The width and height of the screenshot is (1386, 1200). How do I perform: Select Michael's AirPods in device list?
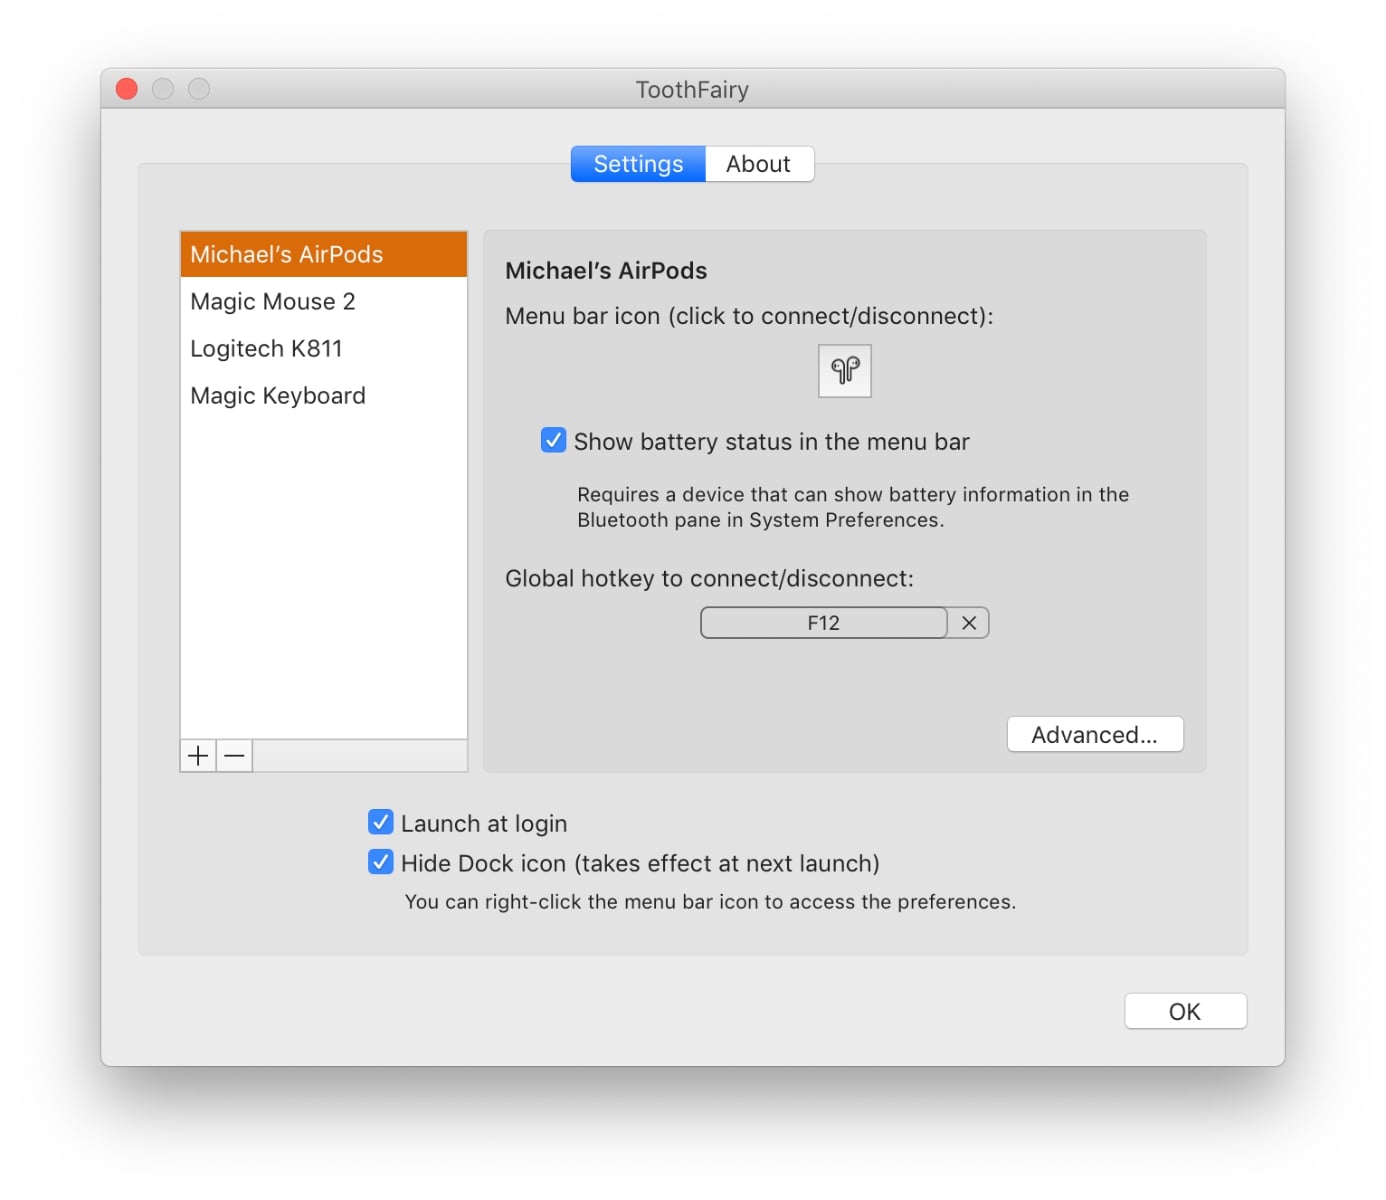(323, 255)
